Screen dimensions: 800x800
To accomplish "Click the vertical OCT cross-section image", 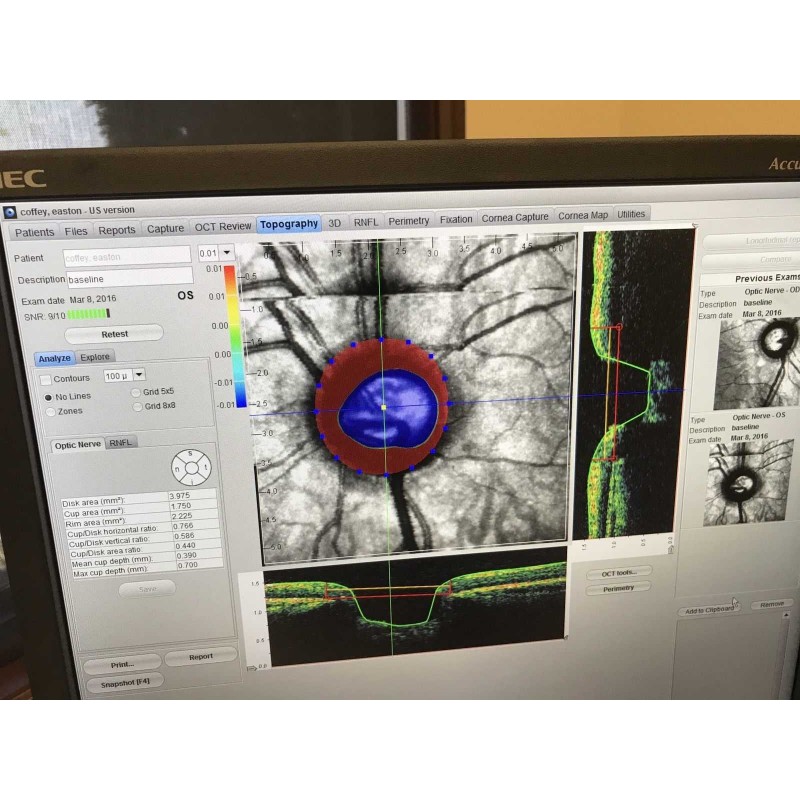I will click(x=634, y=385).
